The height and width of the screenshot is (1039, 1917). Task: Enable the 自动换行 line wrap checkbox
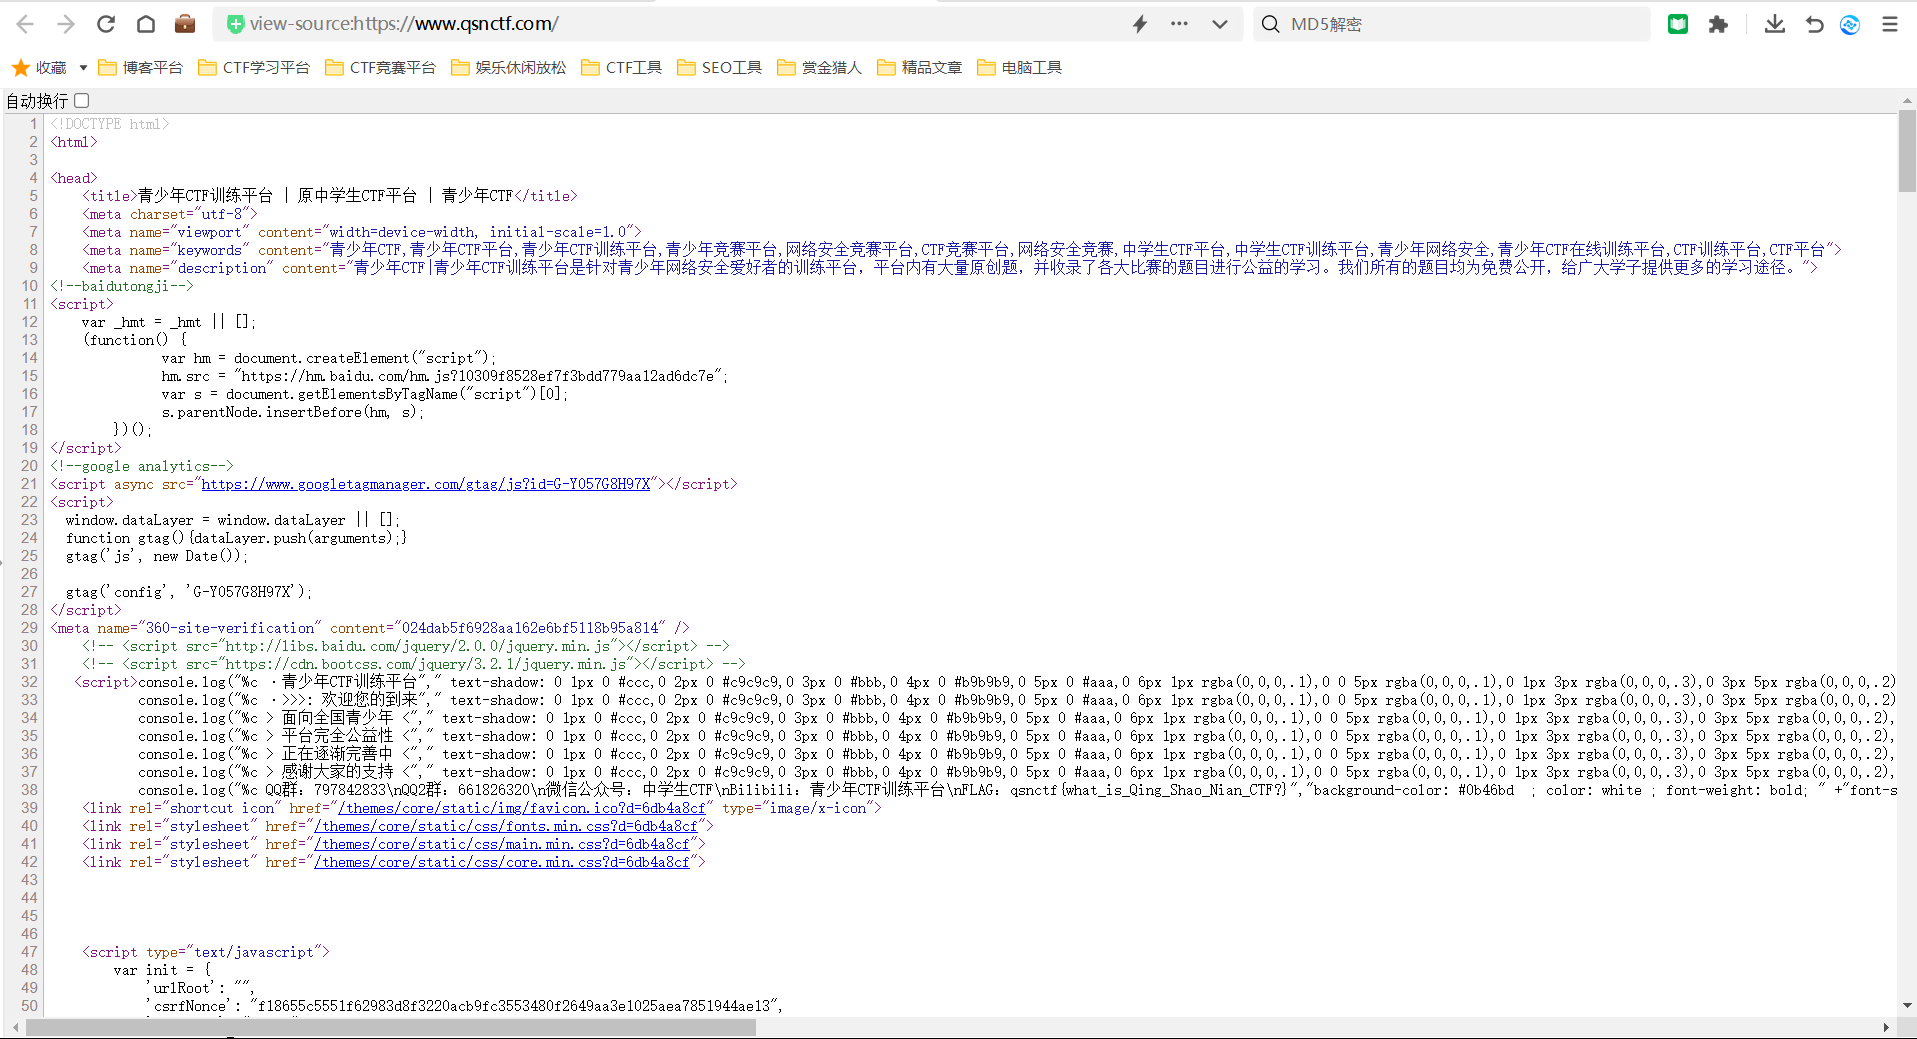(x=82, y=100)
